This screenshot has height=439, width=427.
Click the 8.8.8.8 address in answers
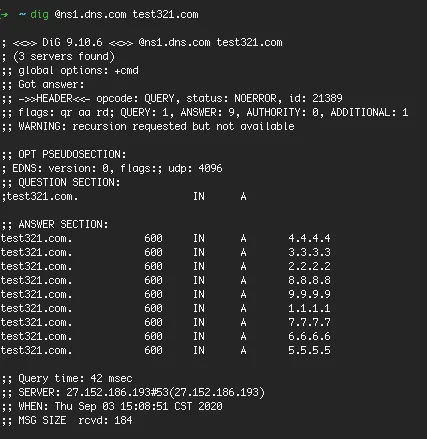(309, 280)
